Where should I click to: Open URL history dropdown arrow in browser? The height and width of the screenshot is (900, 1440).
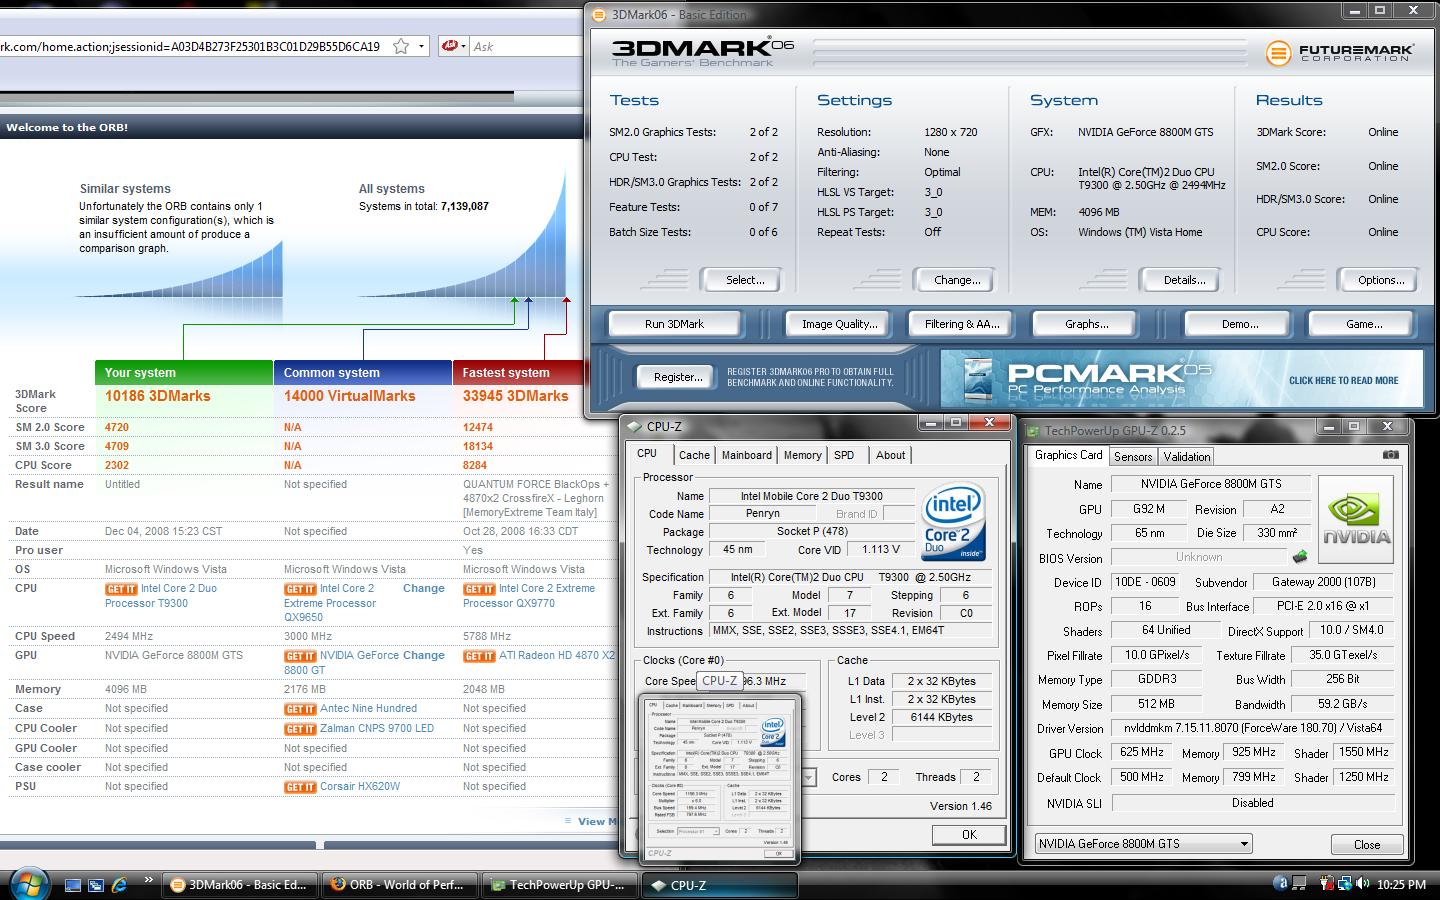click(x=421, y=46)
